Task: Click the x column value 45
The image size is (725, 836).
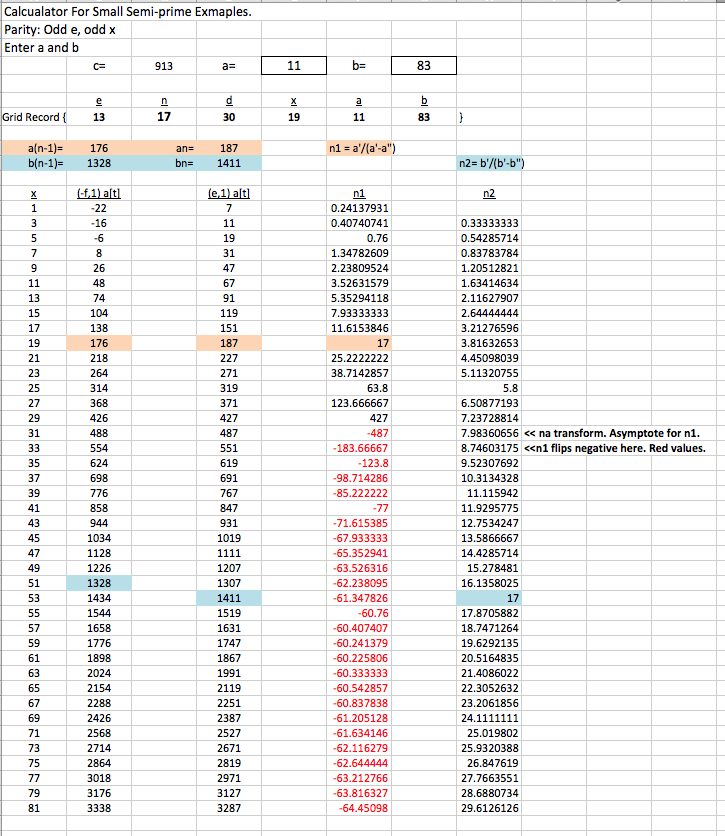Action: pyautogui.click(x=34, y=538)
